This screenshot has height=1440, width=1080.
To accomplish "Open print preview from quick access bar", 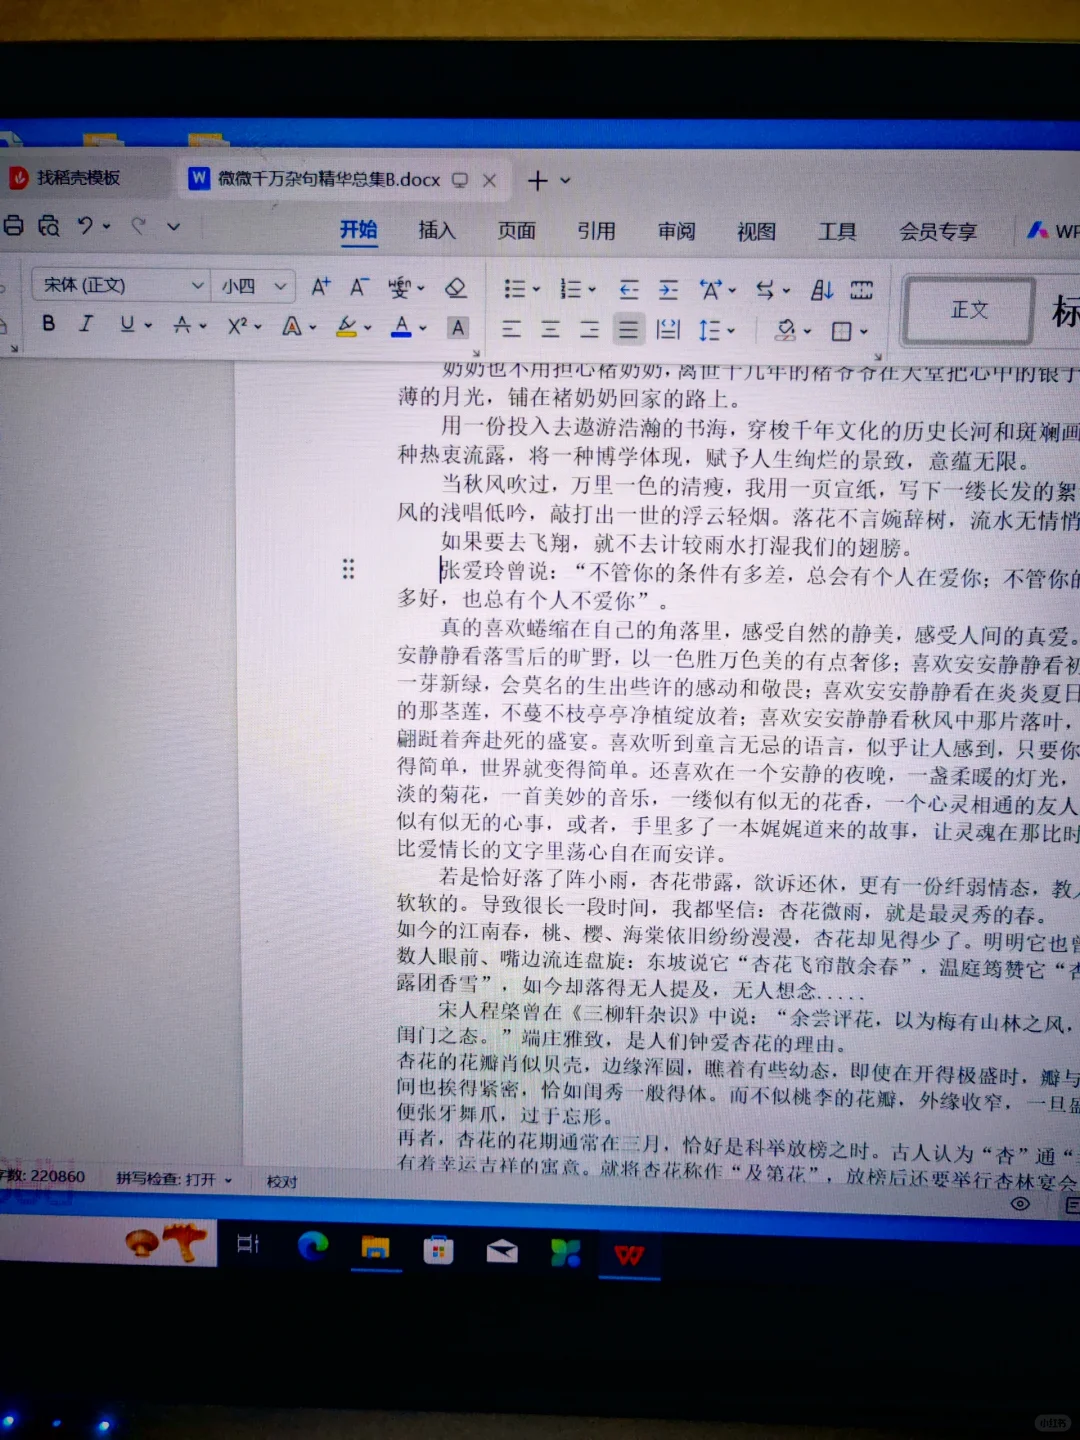I will point(49,226).
